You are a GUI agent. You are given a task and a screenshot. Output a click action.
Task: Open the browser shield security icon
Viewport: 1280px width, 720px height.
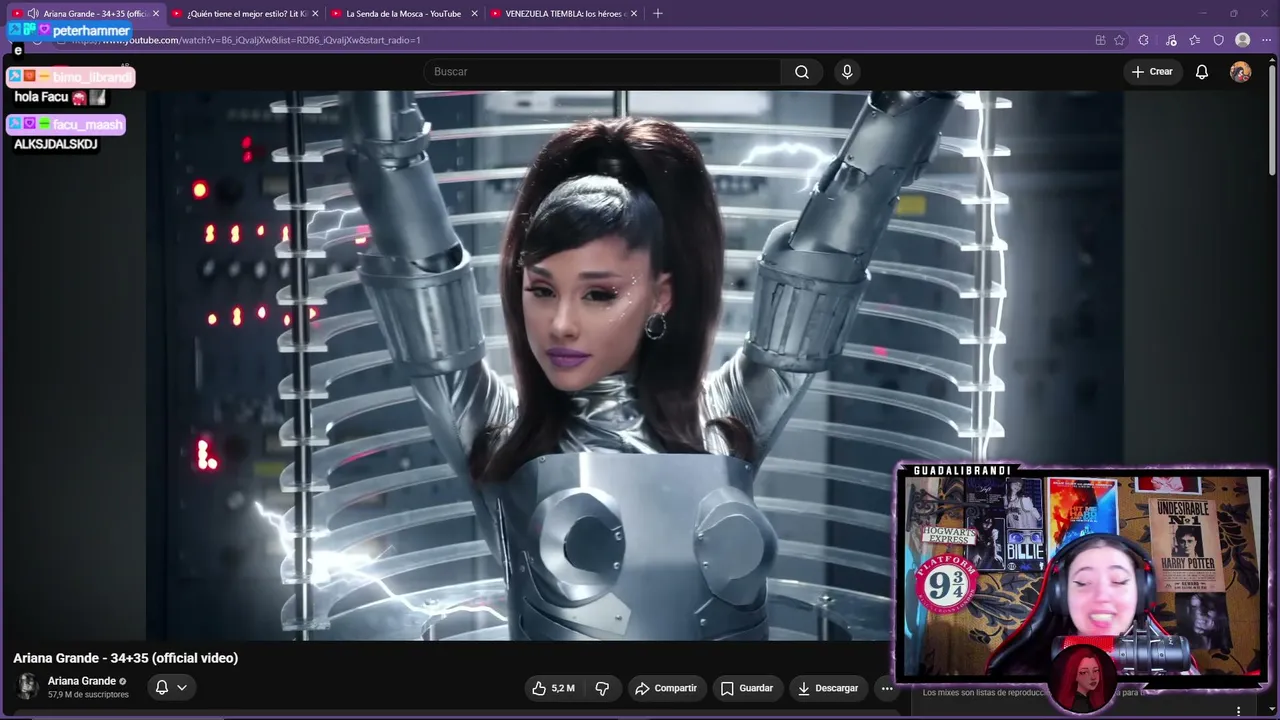[1218, 40]
